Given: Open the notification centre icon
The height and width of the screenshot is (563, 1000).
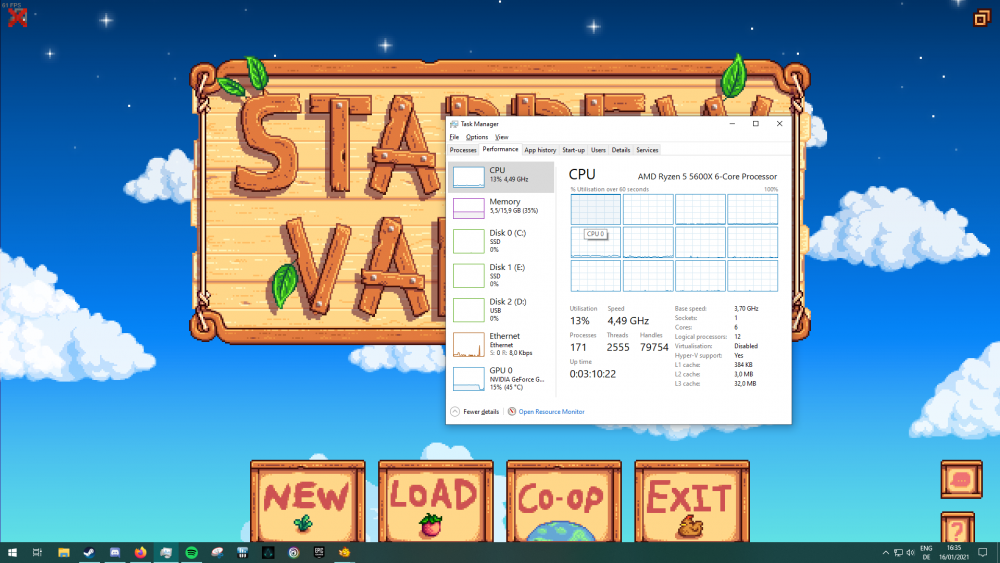Looking at the screenshot, I should pyautogui.click(x=983, y=552).
